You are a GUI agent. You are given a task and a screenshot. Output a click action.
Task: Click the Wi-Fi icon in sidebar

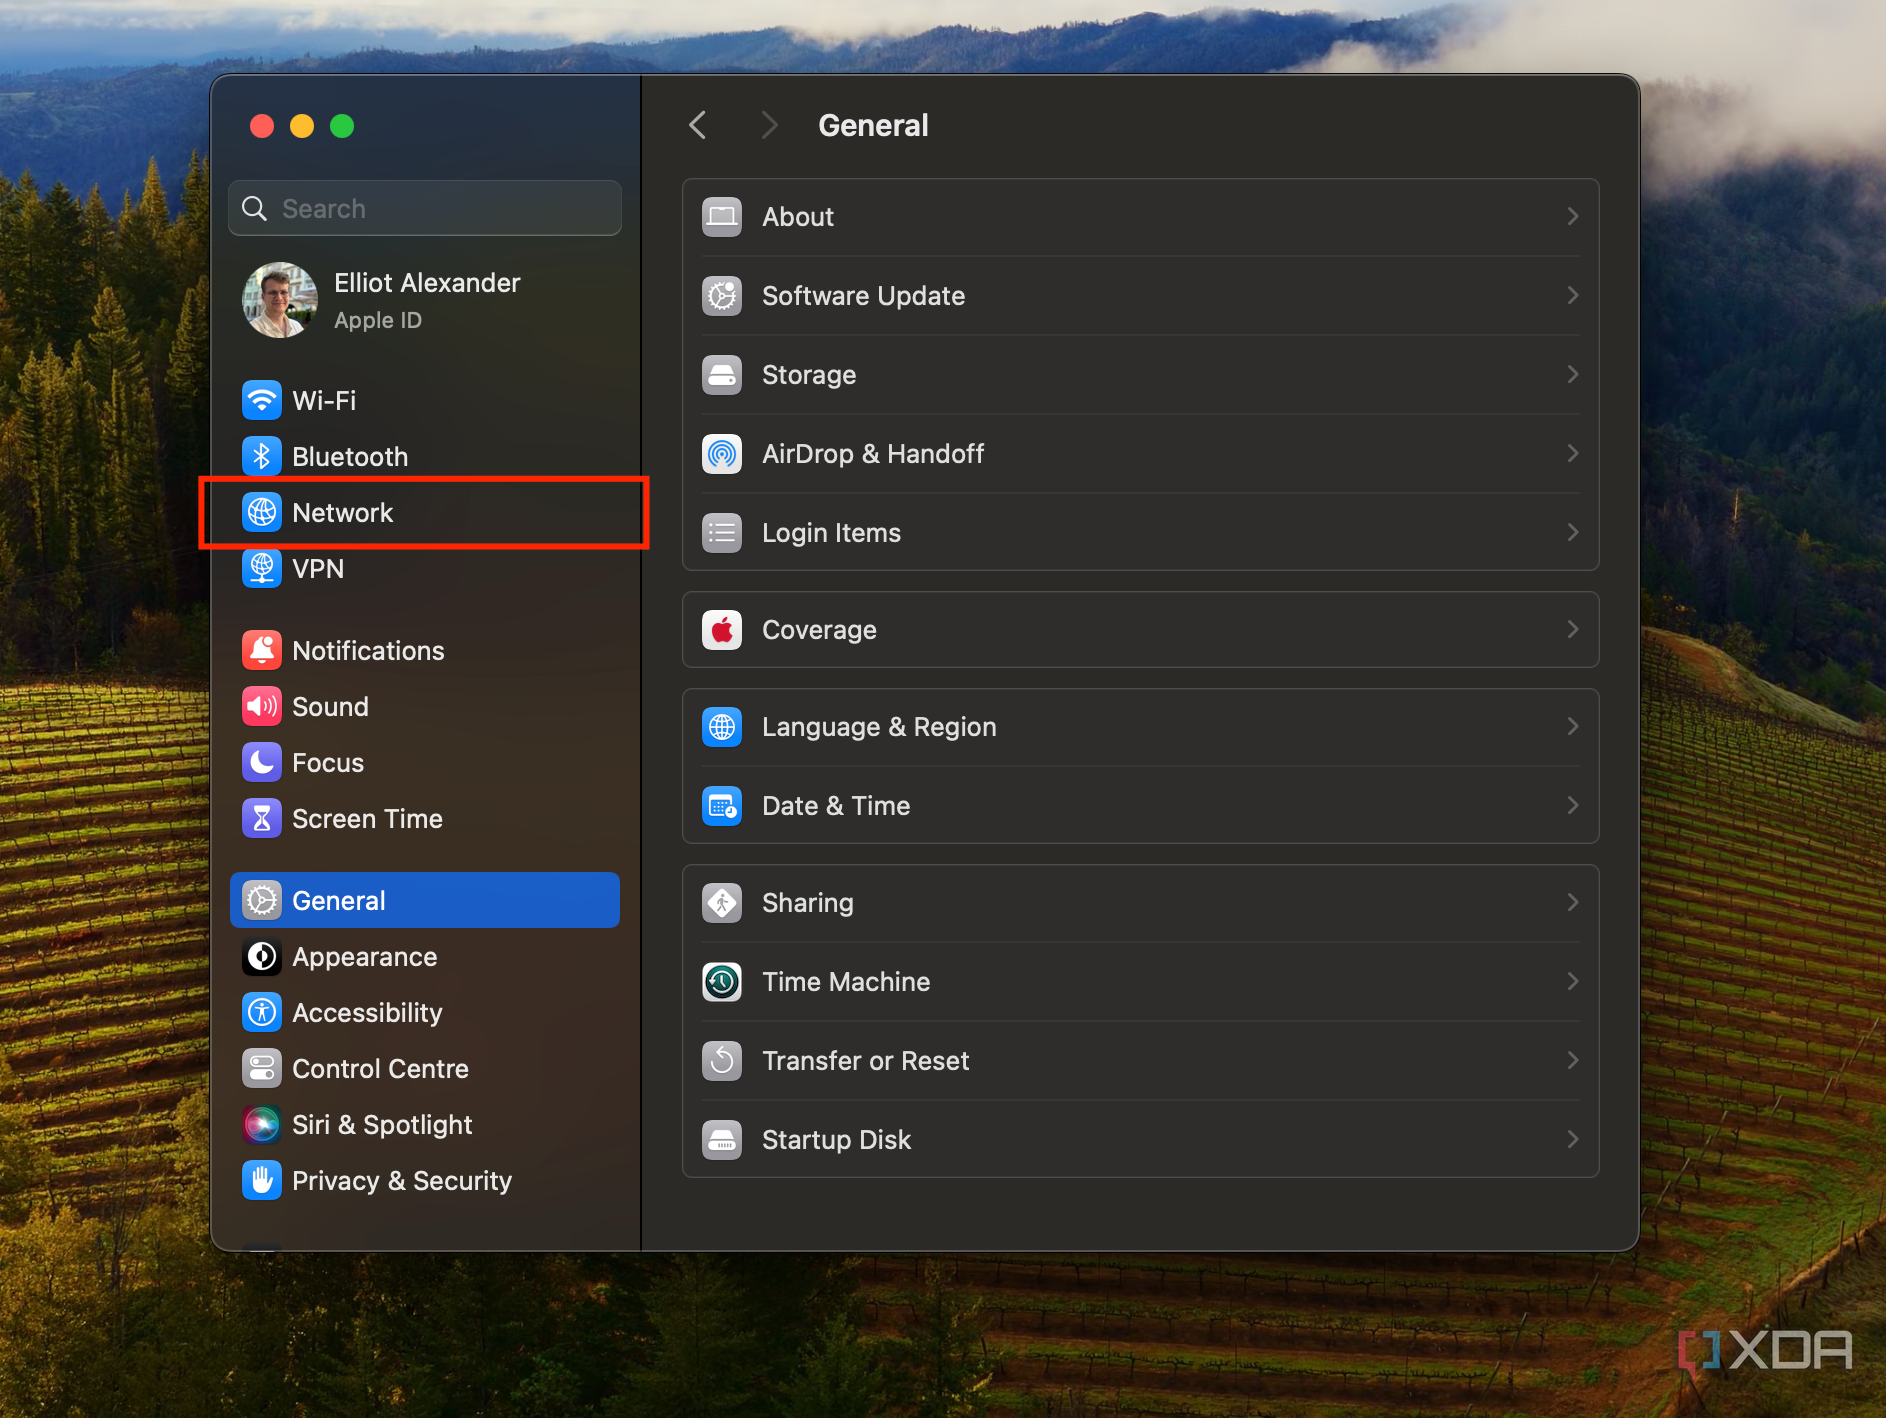coord(262,401)
